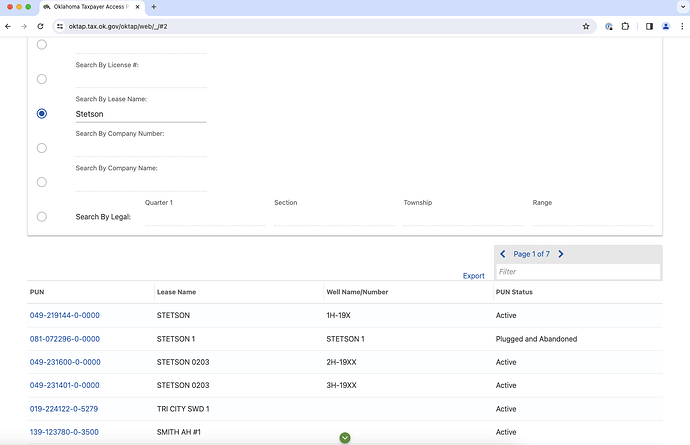Open PUN 139-123780-0-3500
690x445 pixels.
[x=64, y=432]
